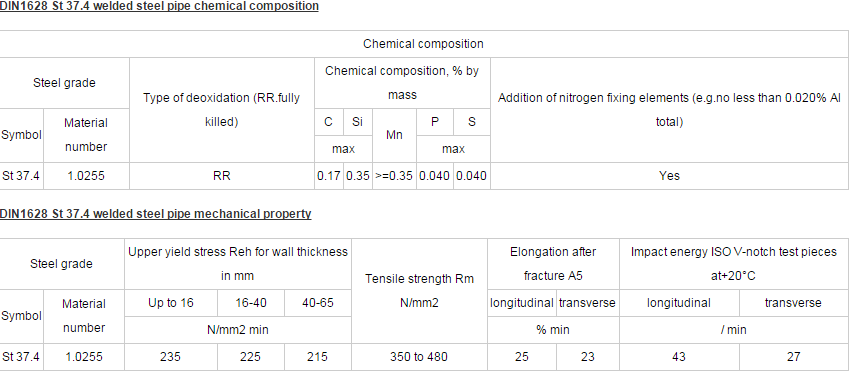853x373 pixels.
Task: Click the Si value 0.35 cell
Action: click(357, 176)
